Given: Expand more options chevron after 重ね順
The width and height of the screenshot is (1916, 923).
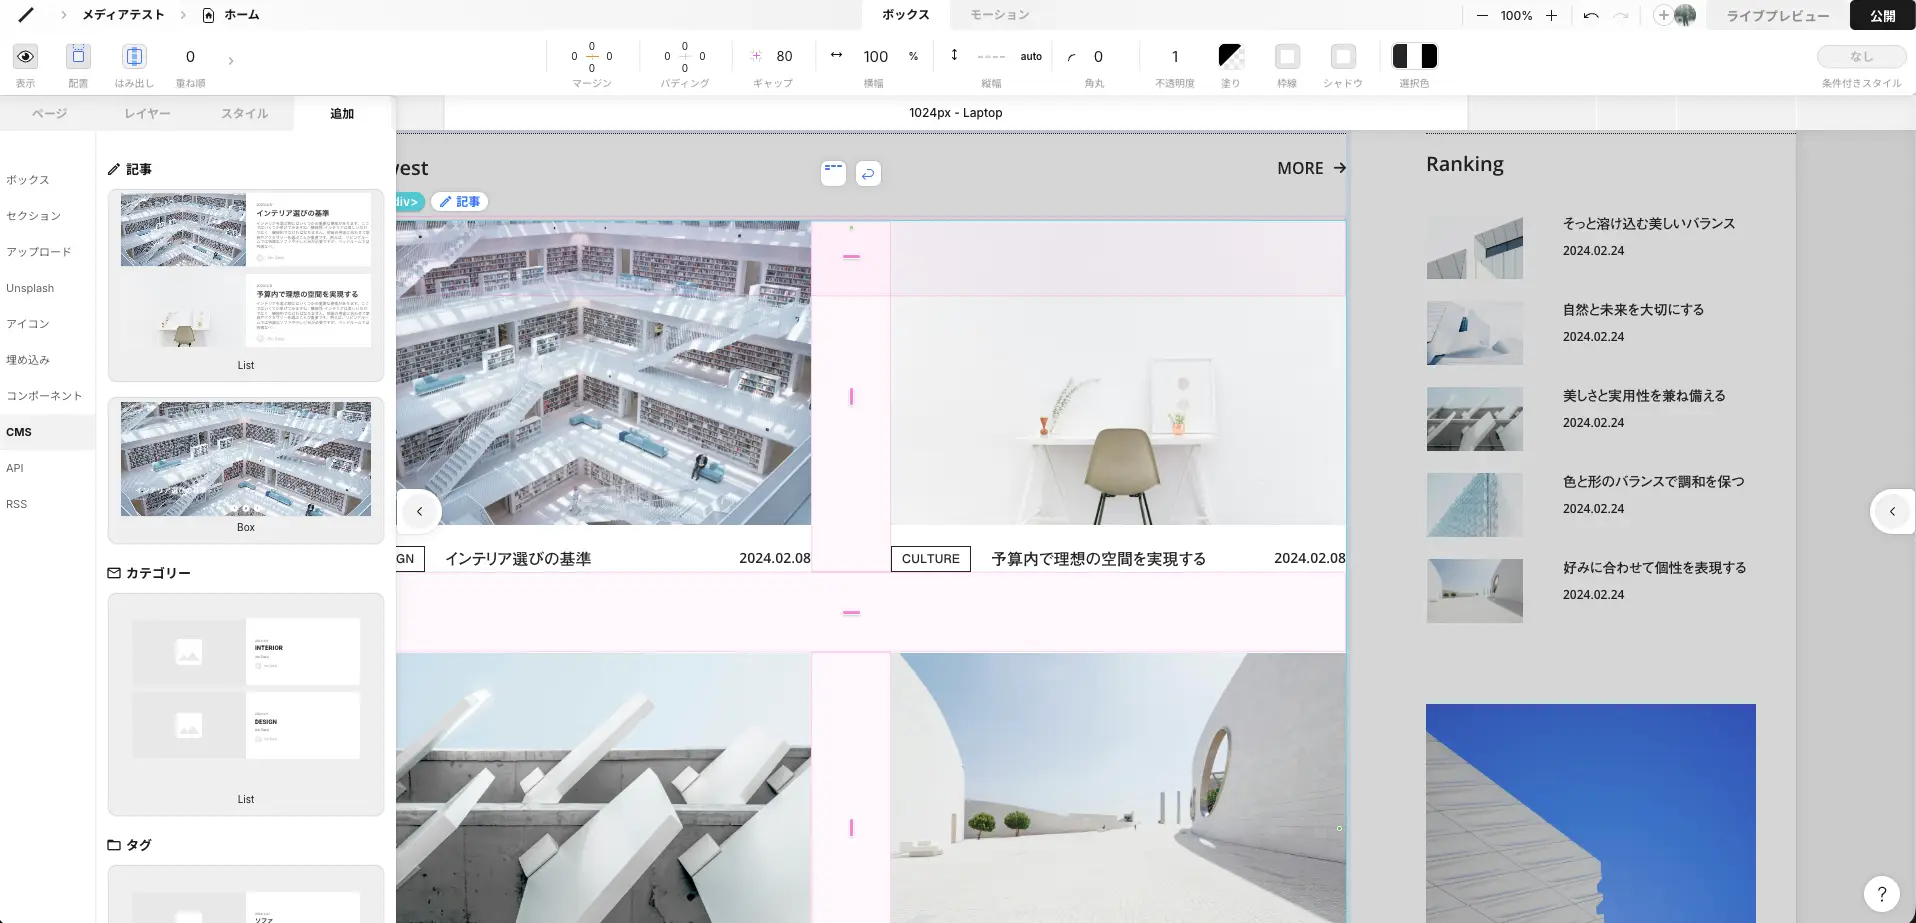Looking at the screenshot, I should [x=231, y=61].
